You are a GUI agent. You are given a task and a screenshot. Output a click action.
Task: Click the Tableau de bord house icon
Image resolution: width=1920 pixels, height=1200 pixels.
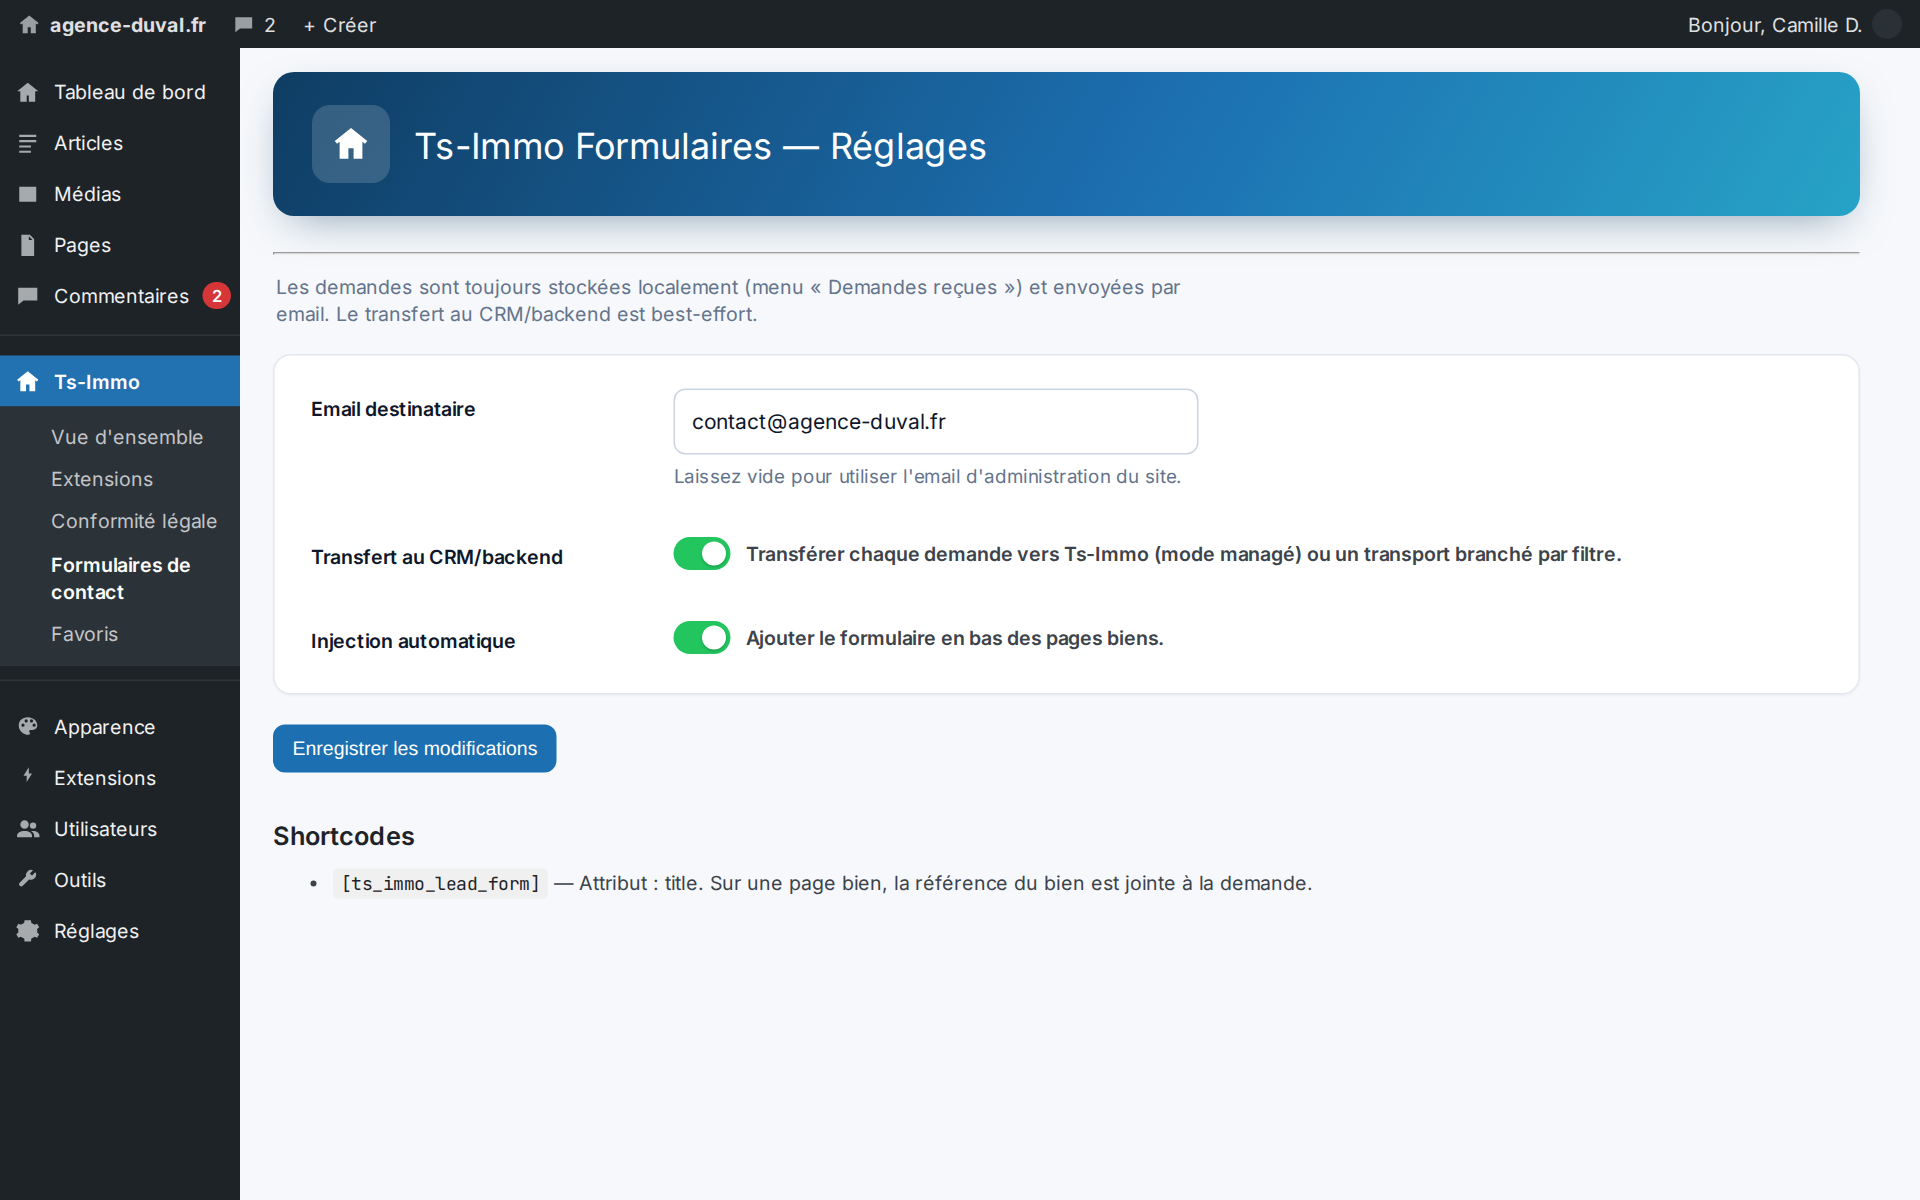pyautogui.click(x=28, y=92)
